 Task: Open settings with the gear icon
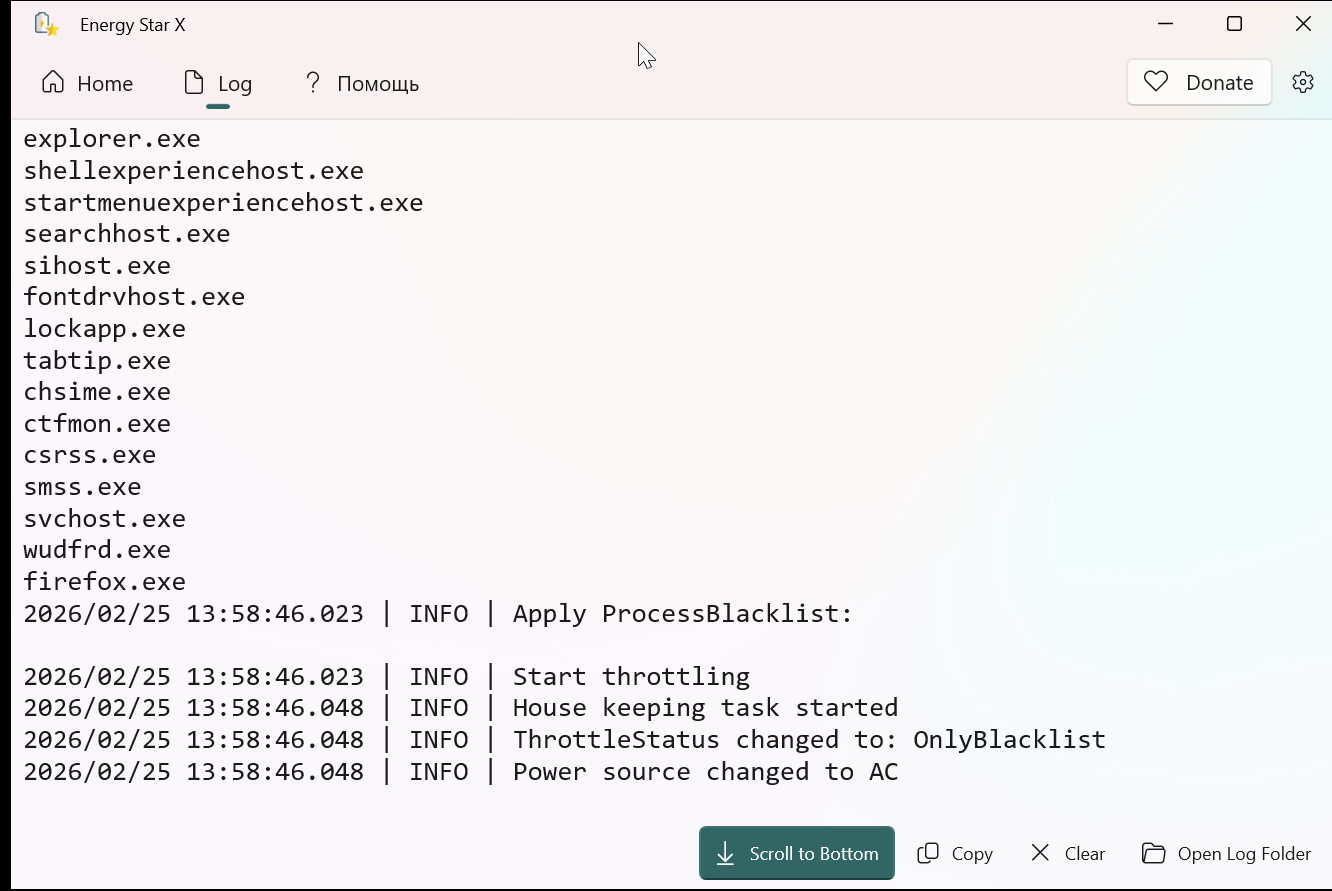(1302, 83)
